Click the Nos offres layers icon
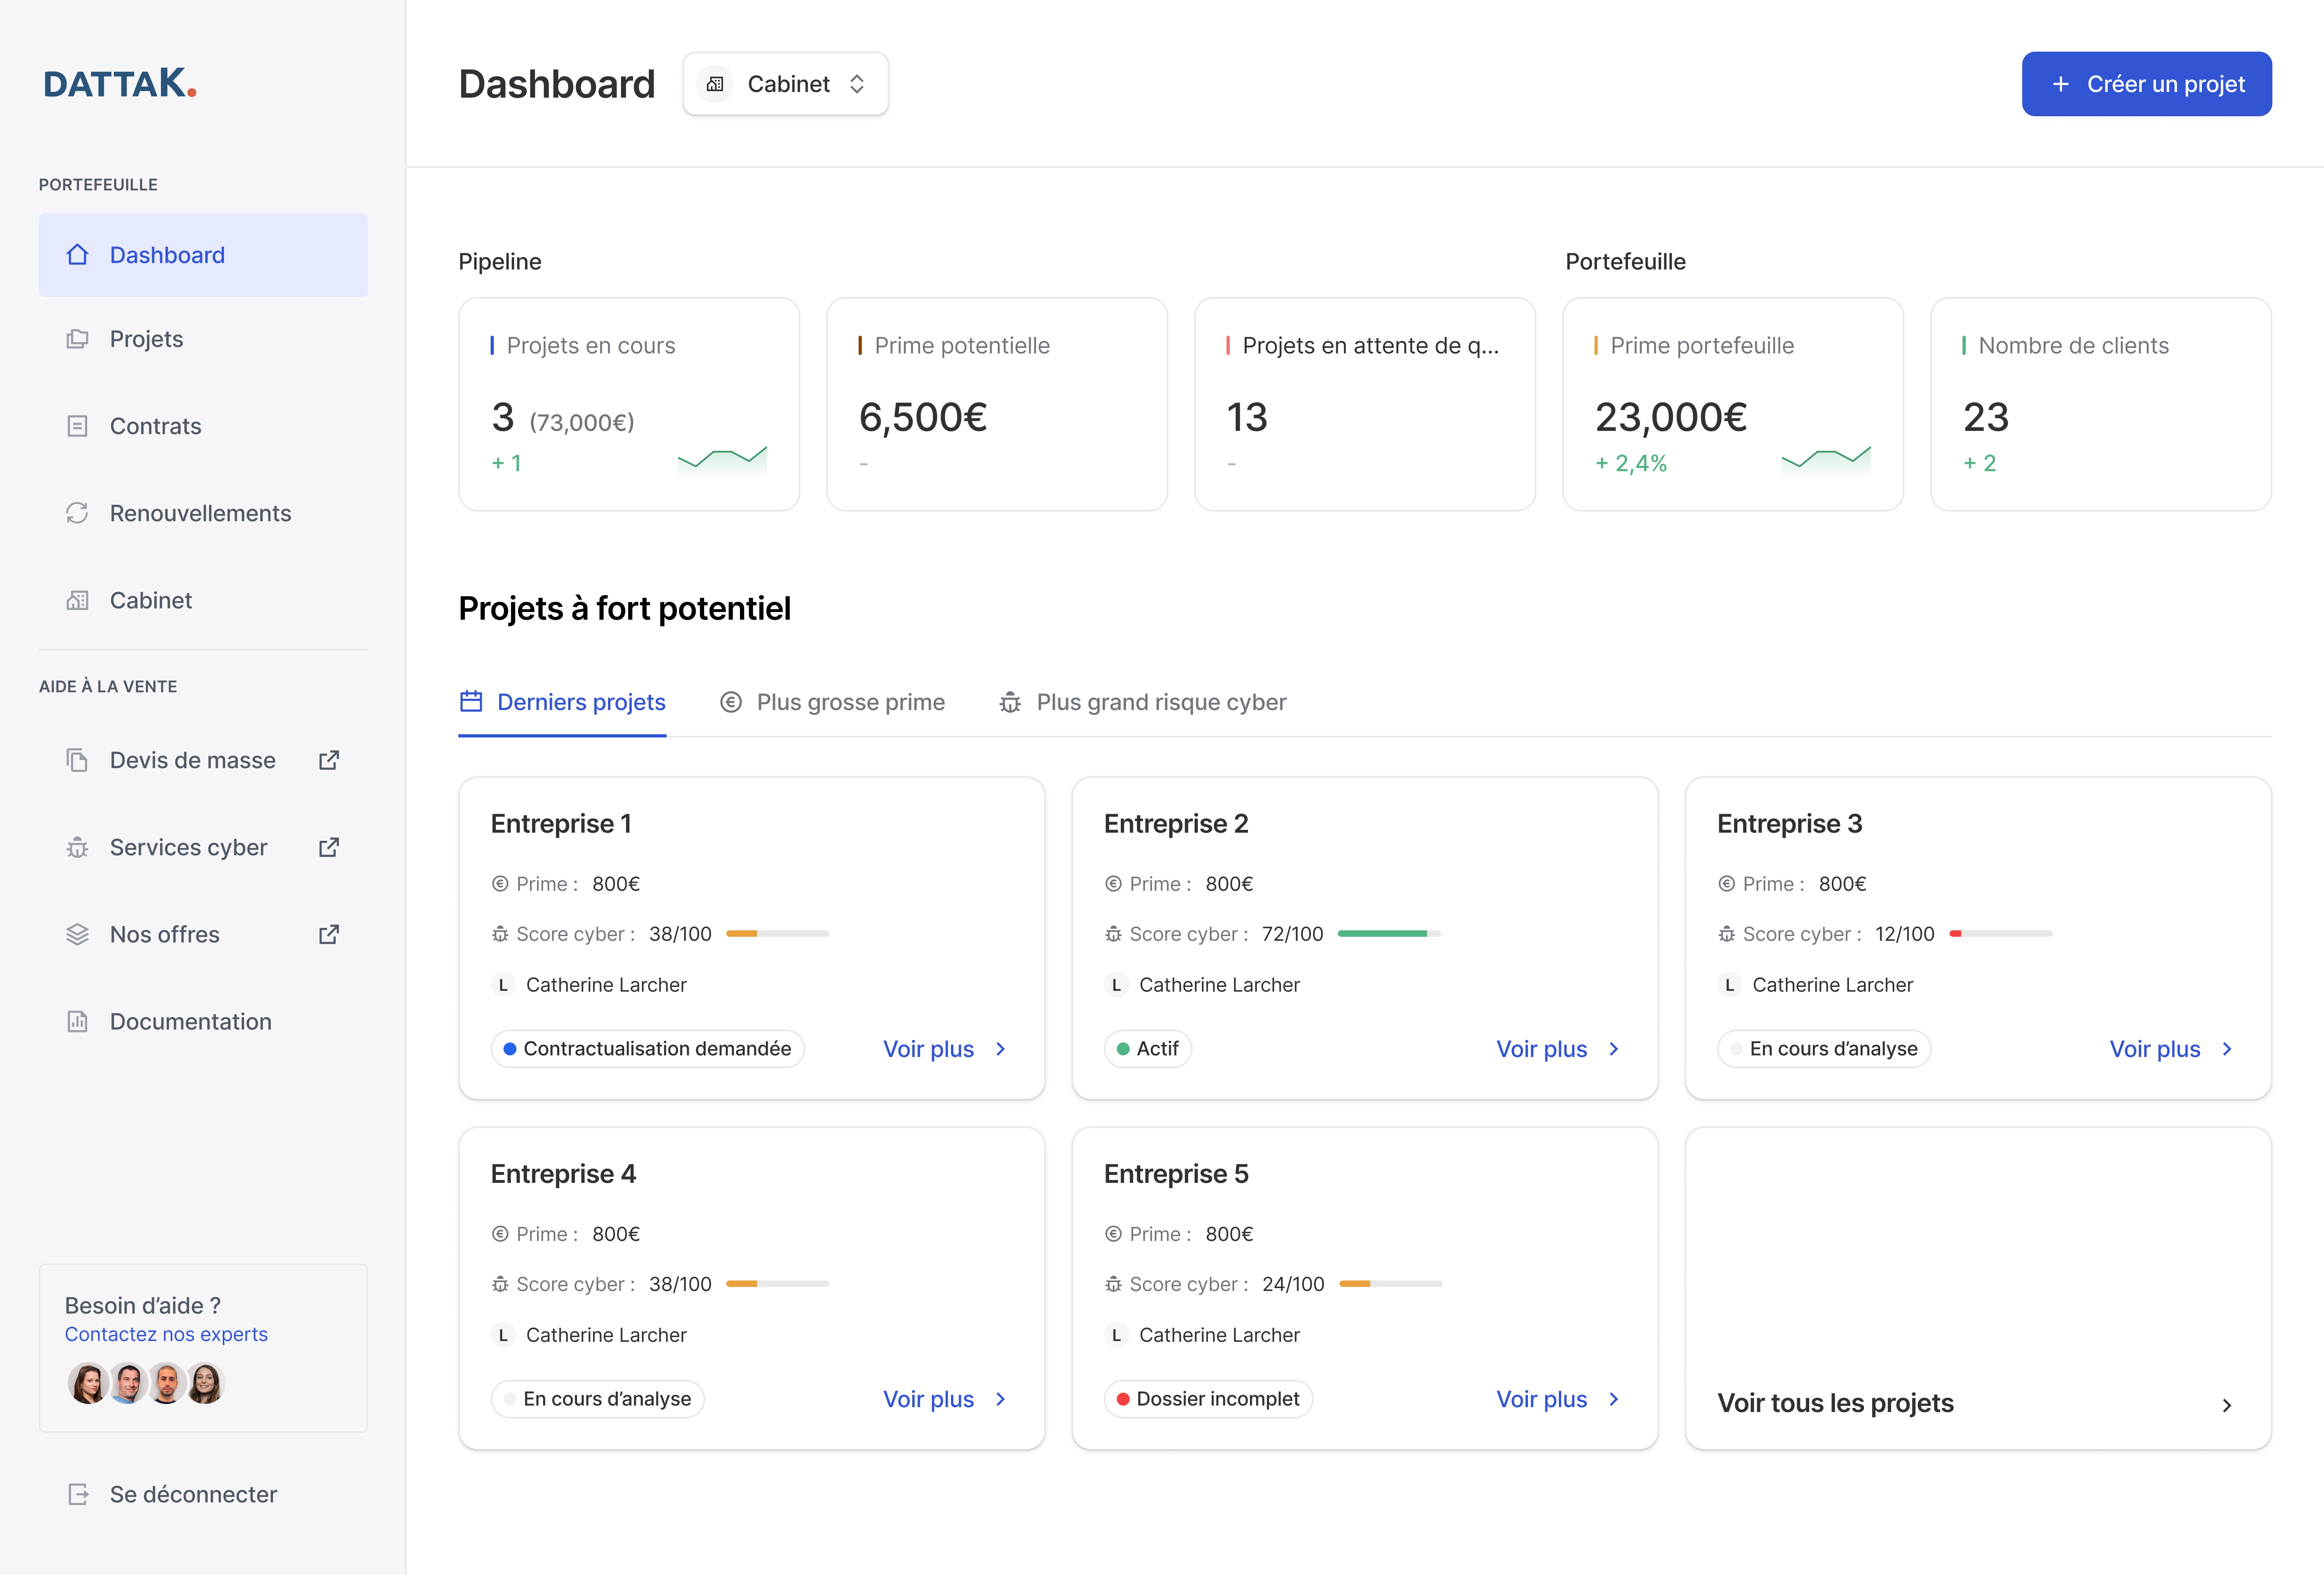 coord(77,934)
